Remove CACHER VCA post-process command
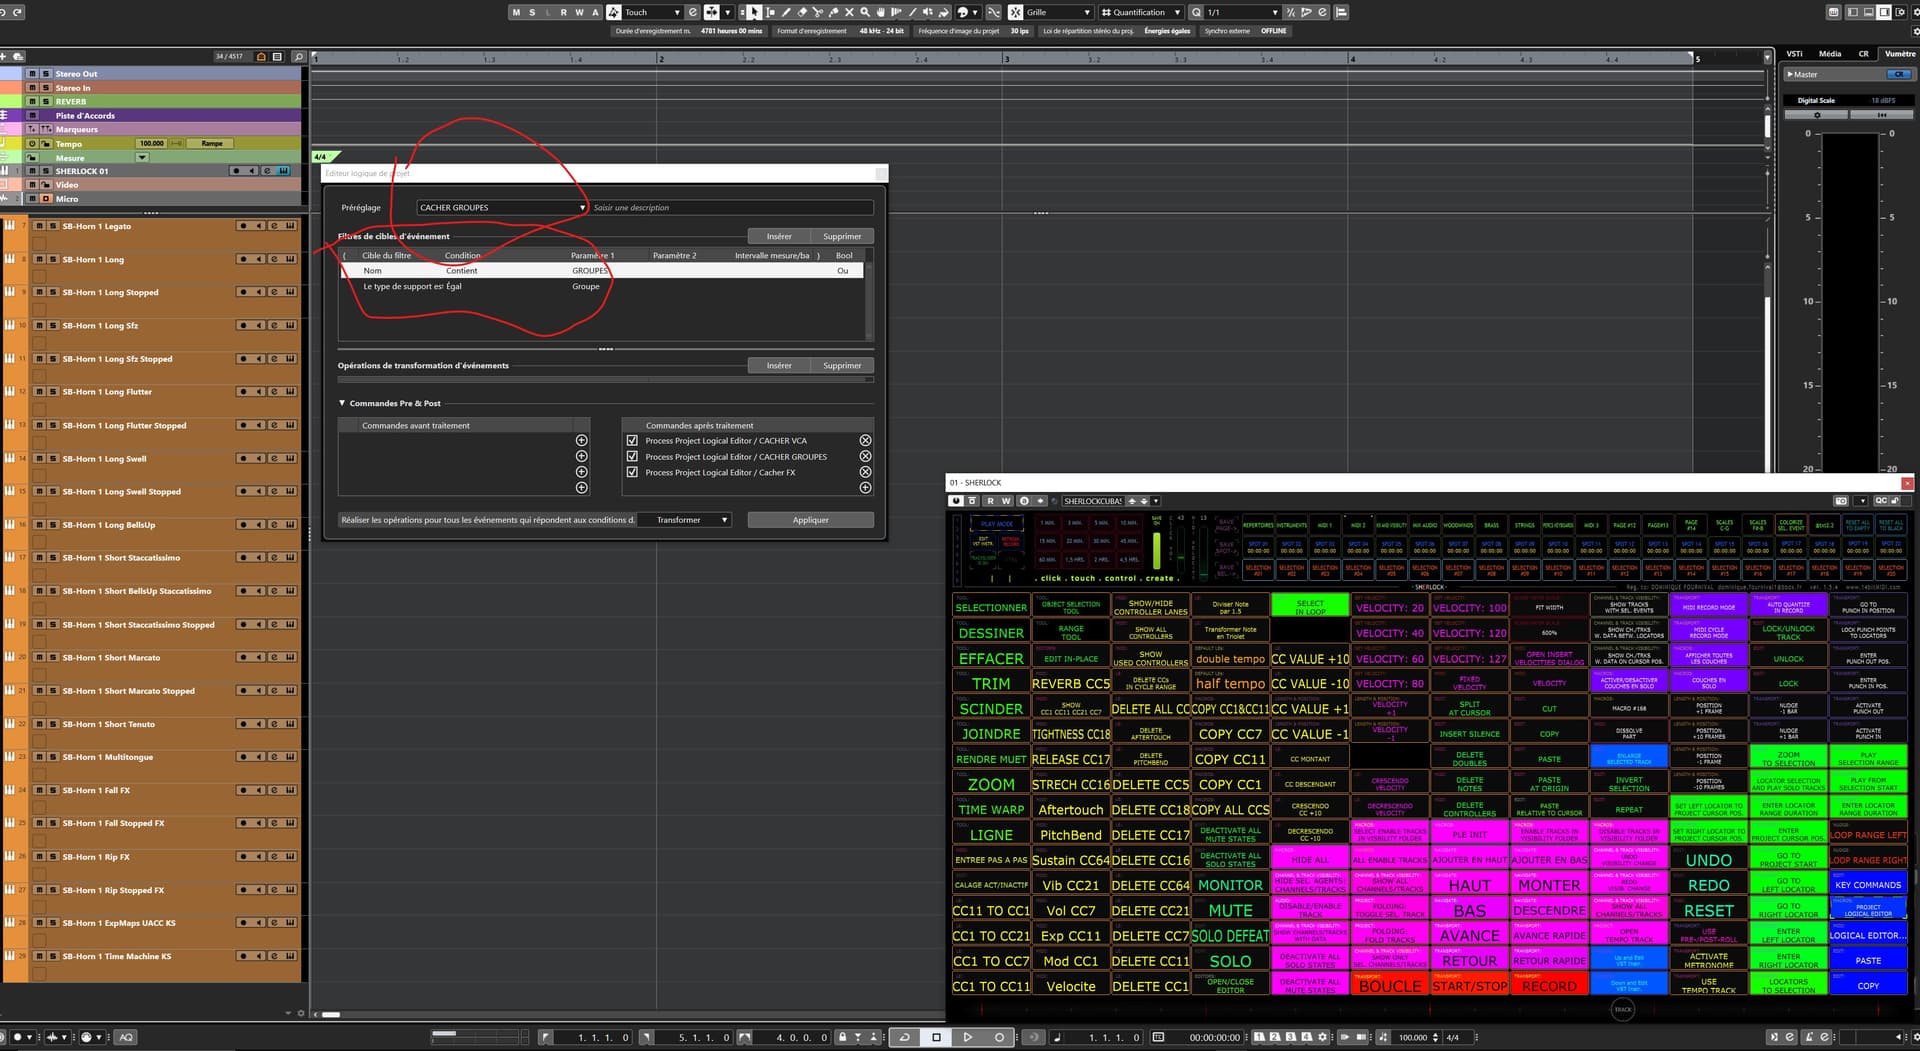Viewport: 1920px width, 1051px height. click(x=865, y=440)
